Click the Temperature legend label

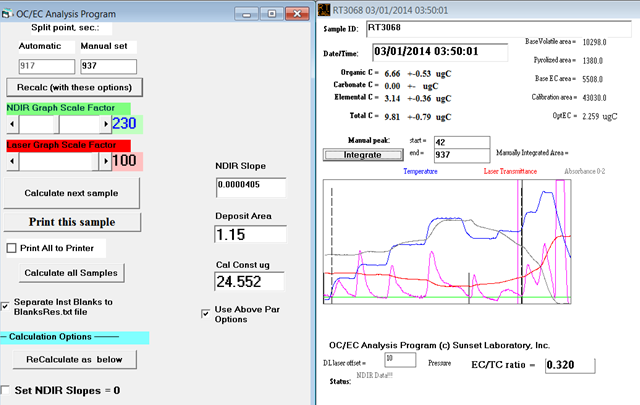[420, 171]
